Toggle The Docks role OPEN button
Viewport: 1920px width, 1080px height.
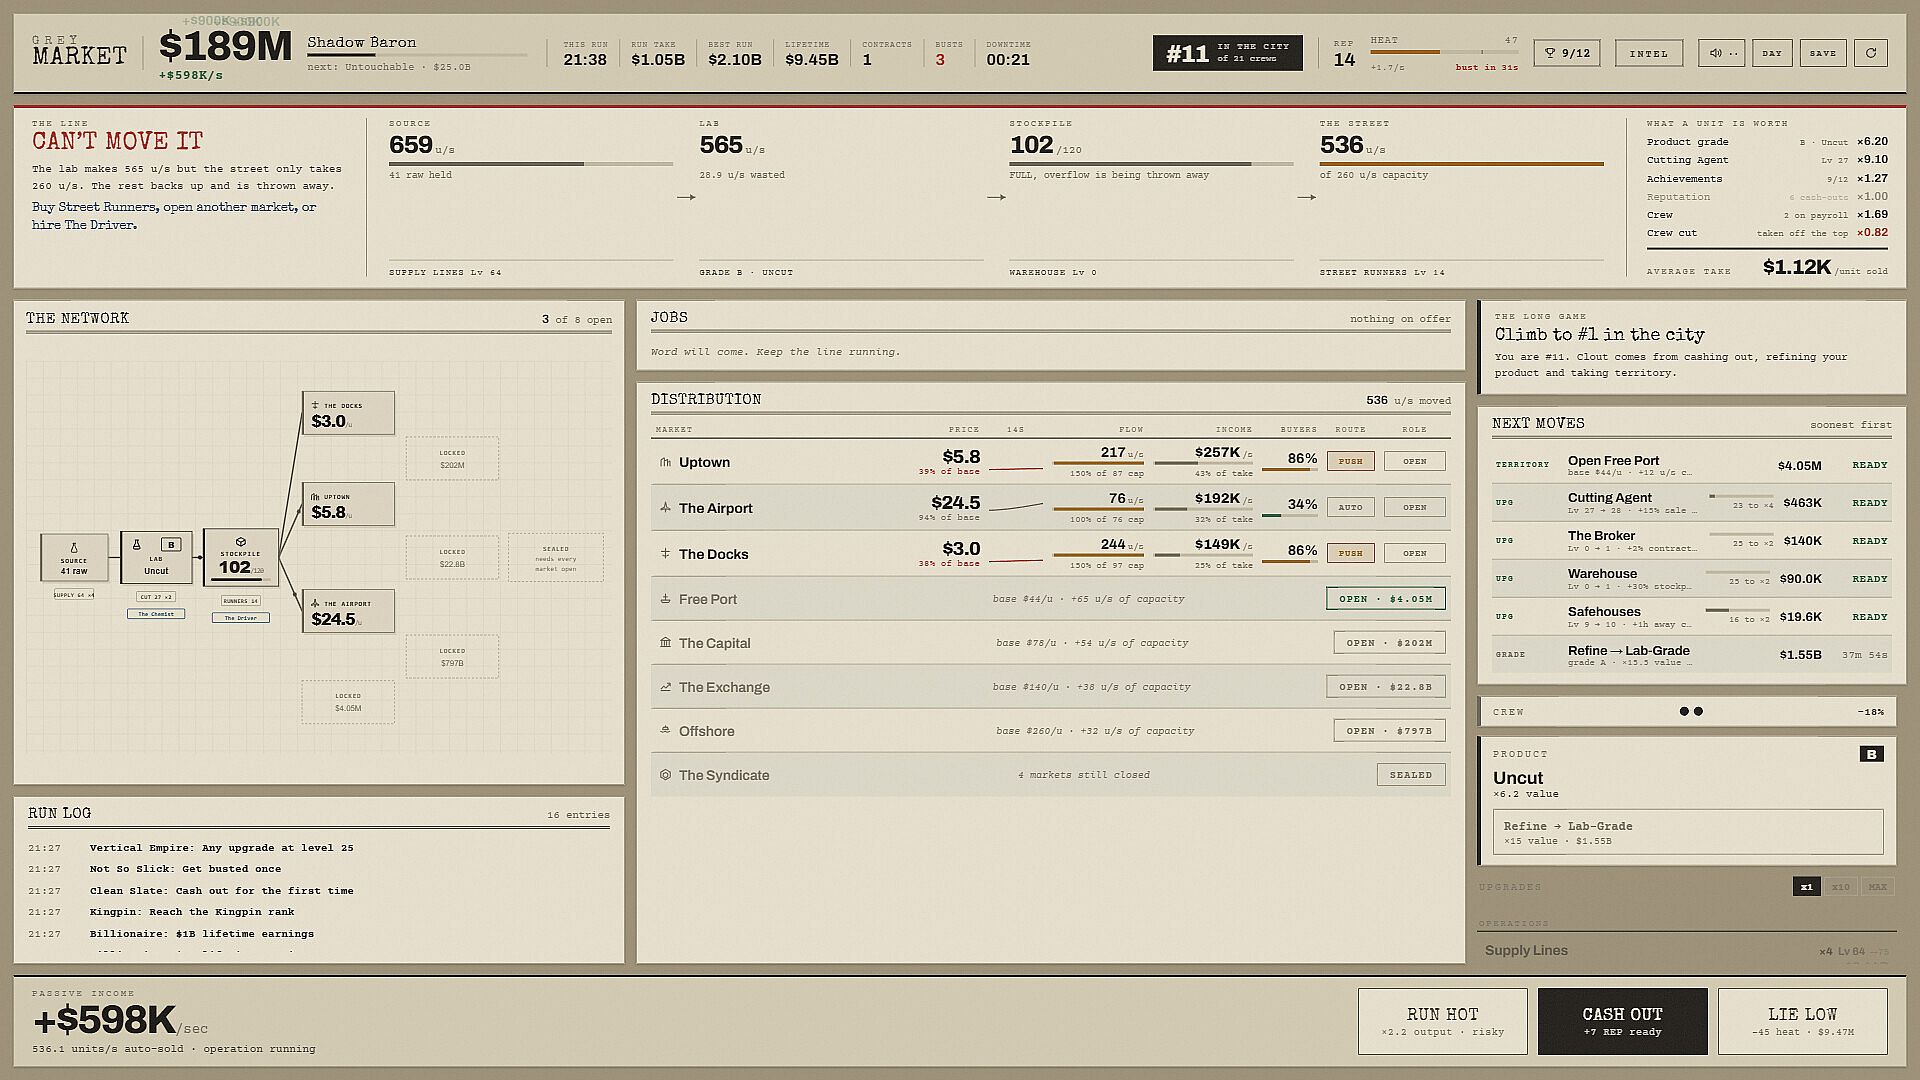click(1414, 553)
